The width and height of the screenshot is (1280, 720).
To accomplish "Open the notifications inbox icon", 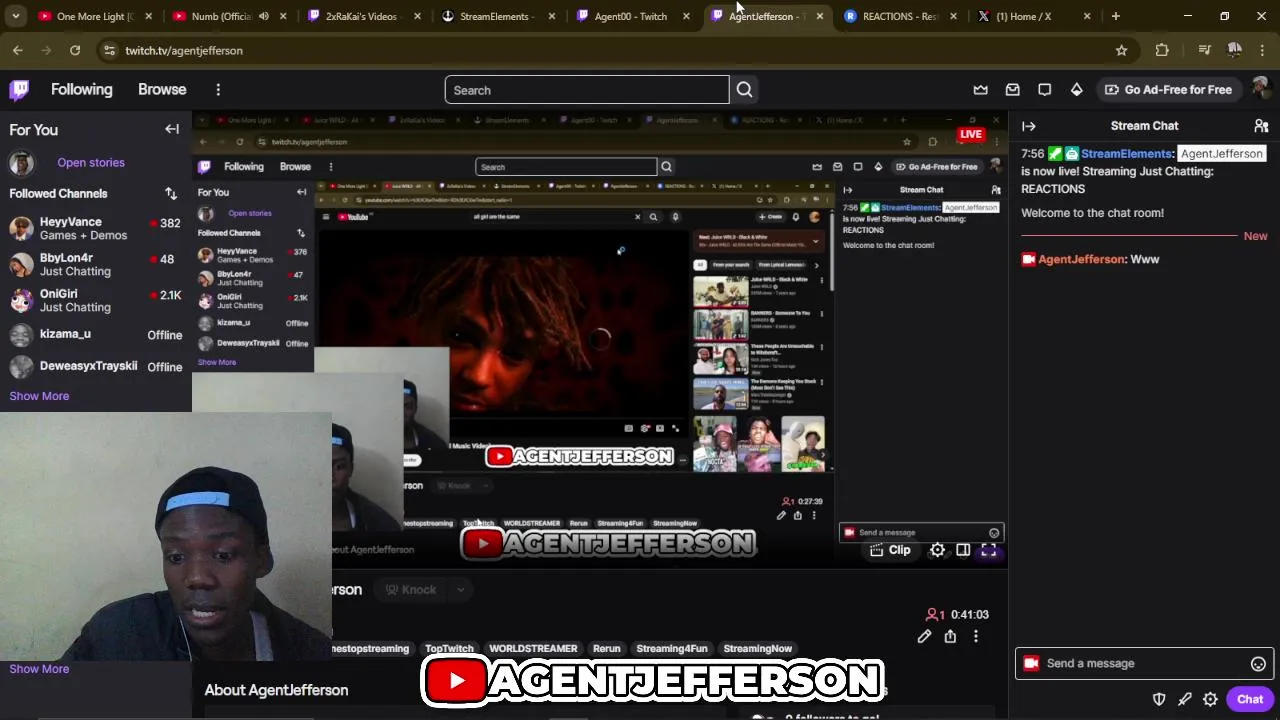I will [x=1013, y=90].
